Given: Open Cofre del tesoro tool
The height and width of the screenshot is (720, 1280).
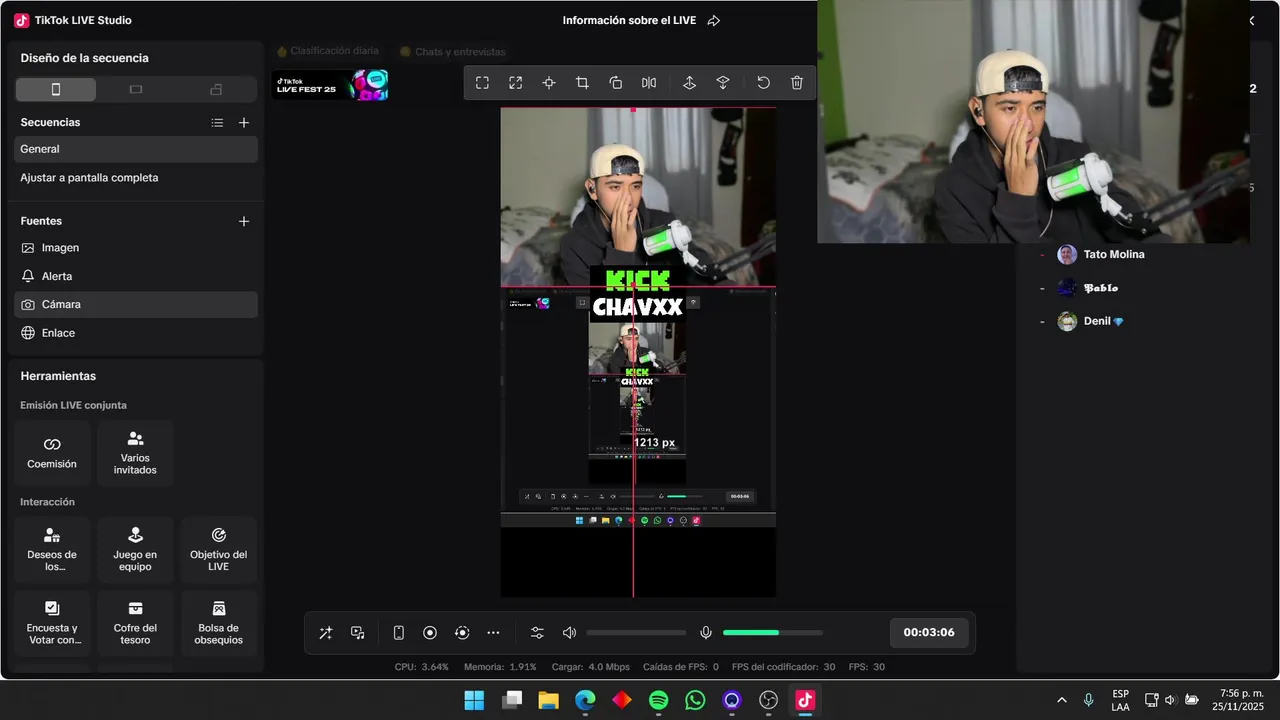Looking at the screenshot, I should click(x=135, y=624).
